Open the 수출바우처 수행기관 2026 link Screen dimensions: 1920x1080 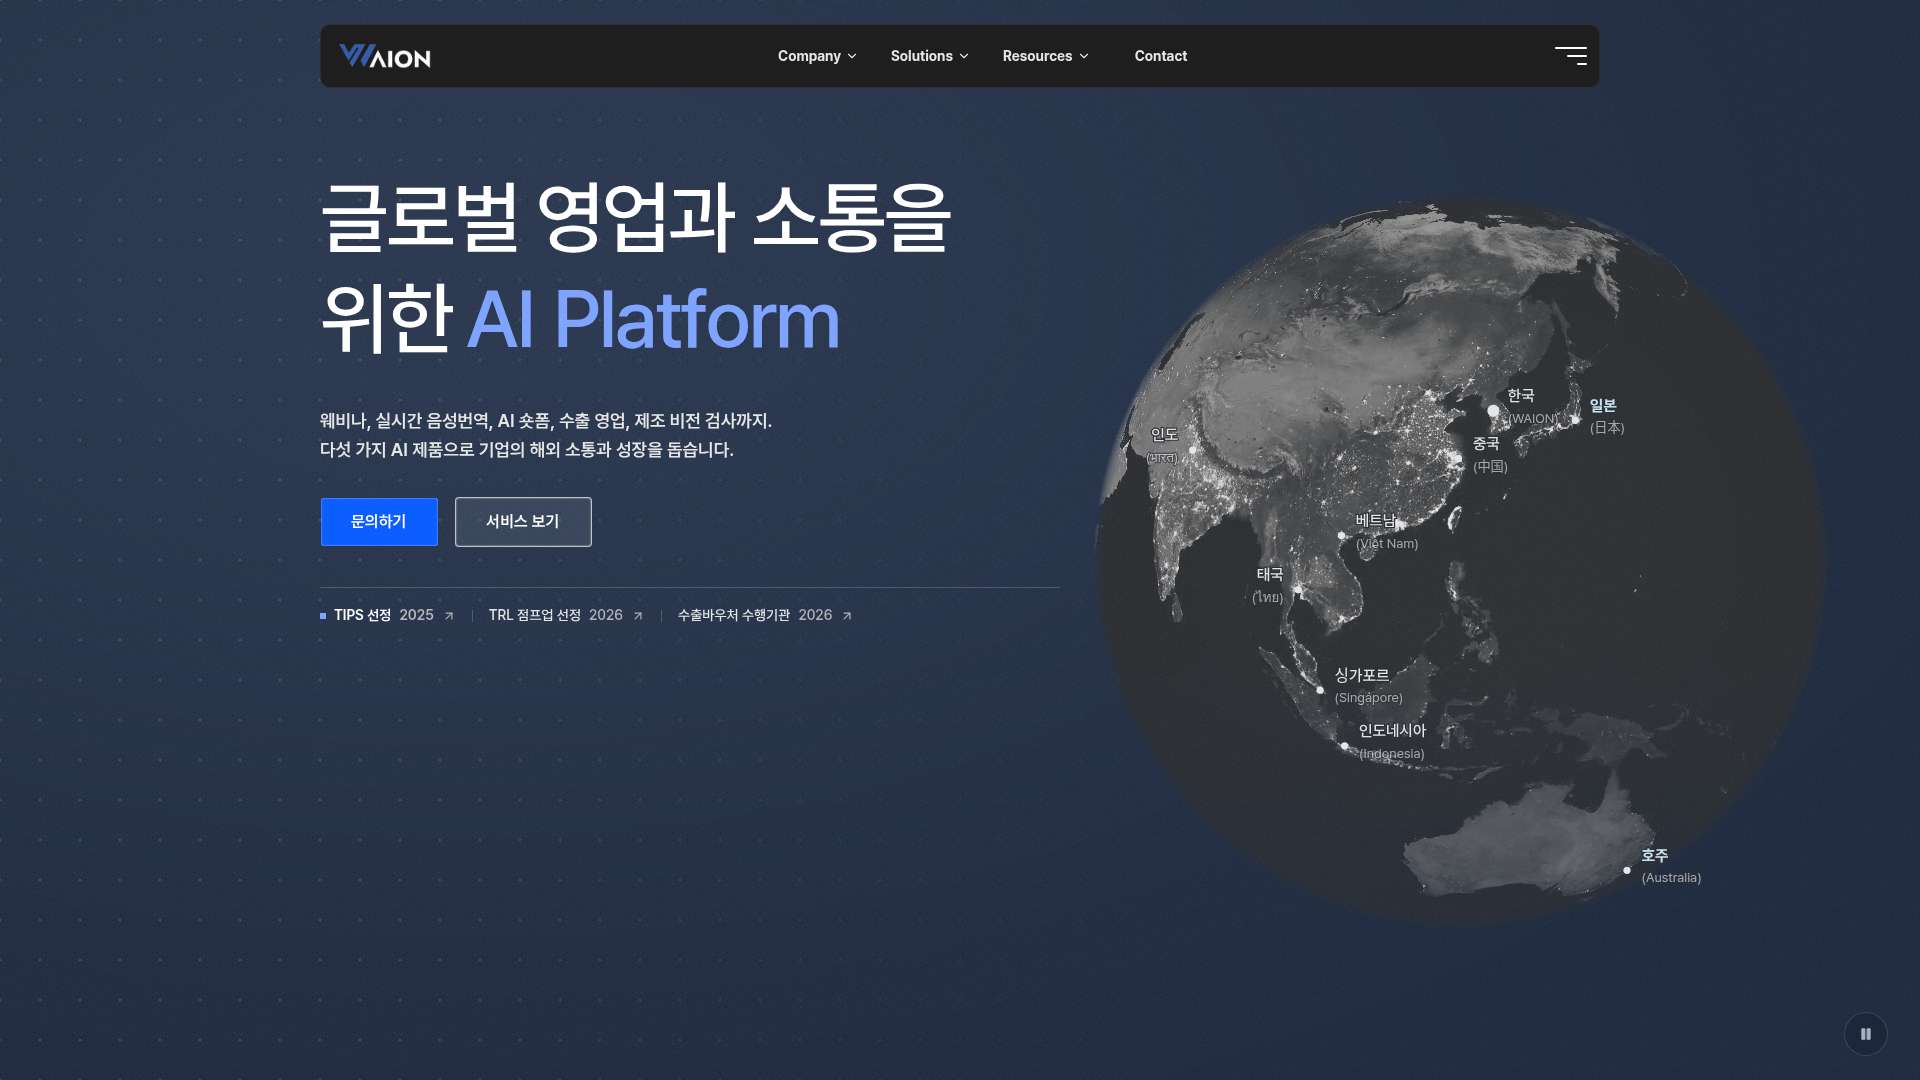[x=765, y=615]
